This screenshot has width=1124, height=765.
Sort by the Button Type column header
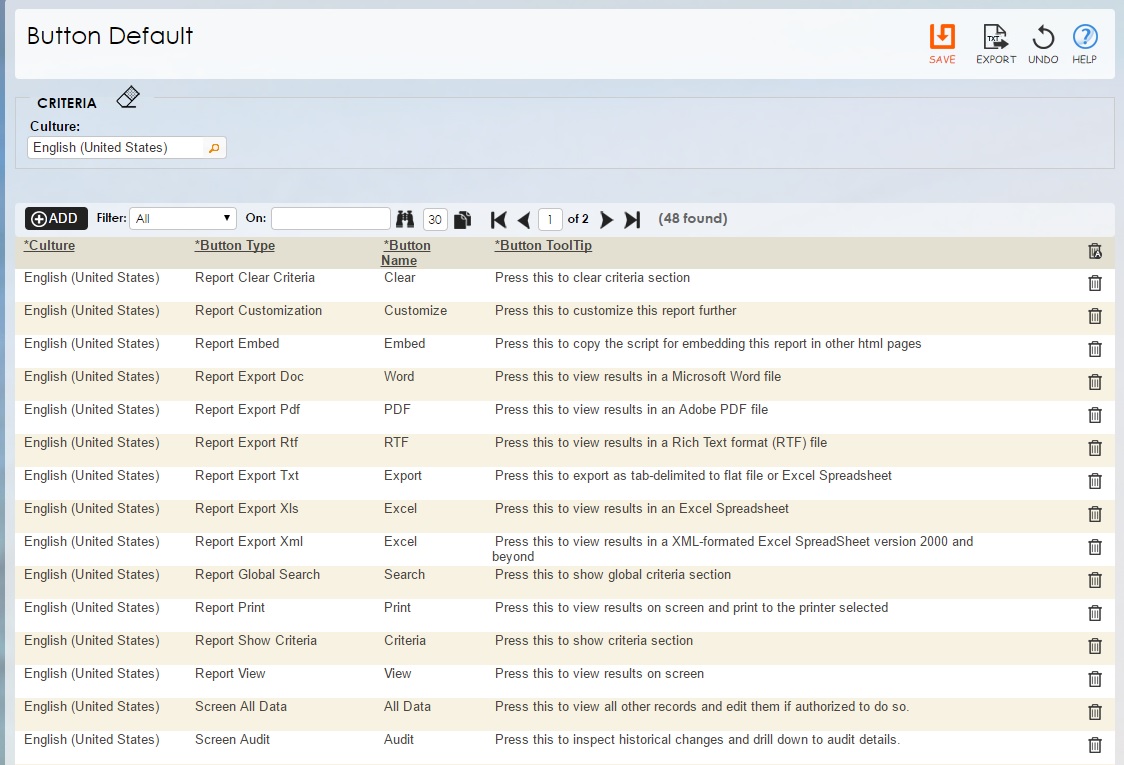(235, 245)
